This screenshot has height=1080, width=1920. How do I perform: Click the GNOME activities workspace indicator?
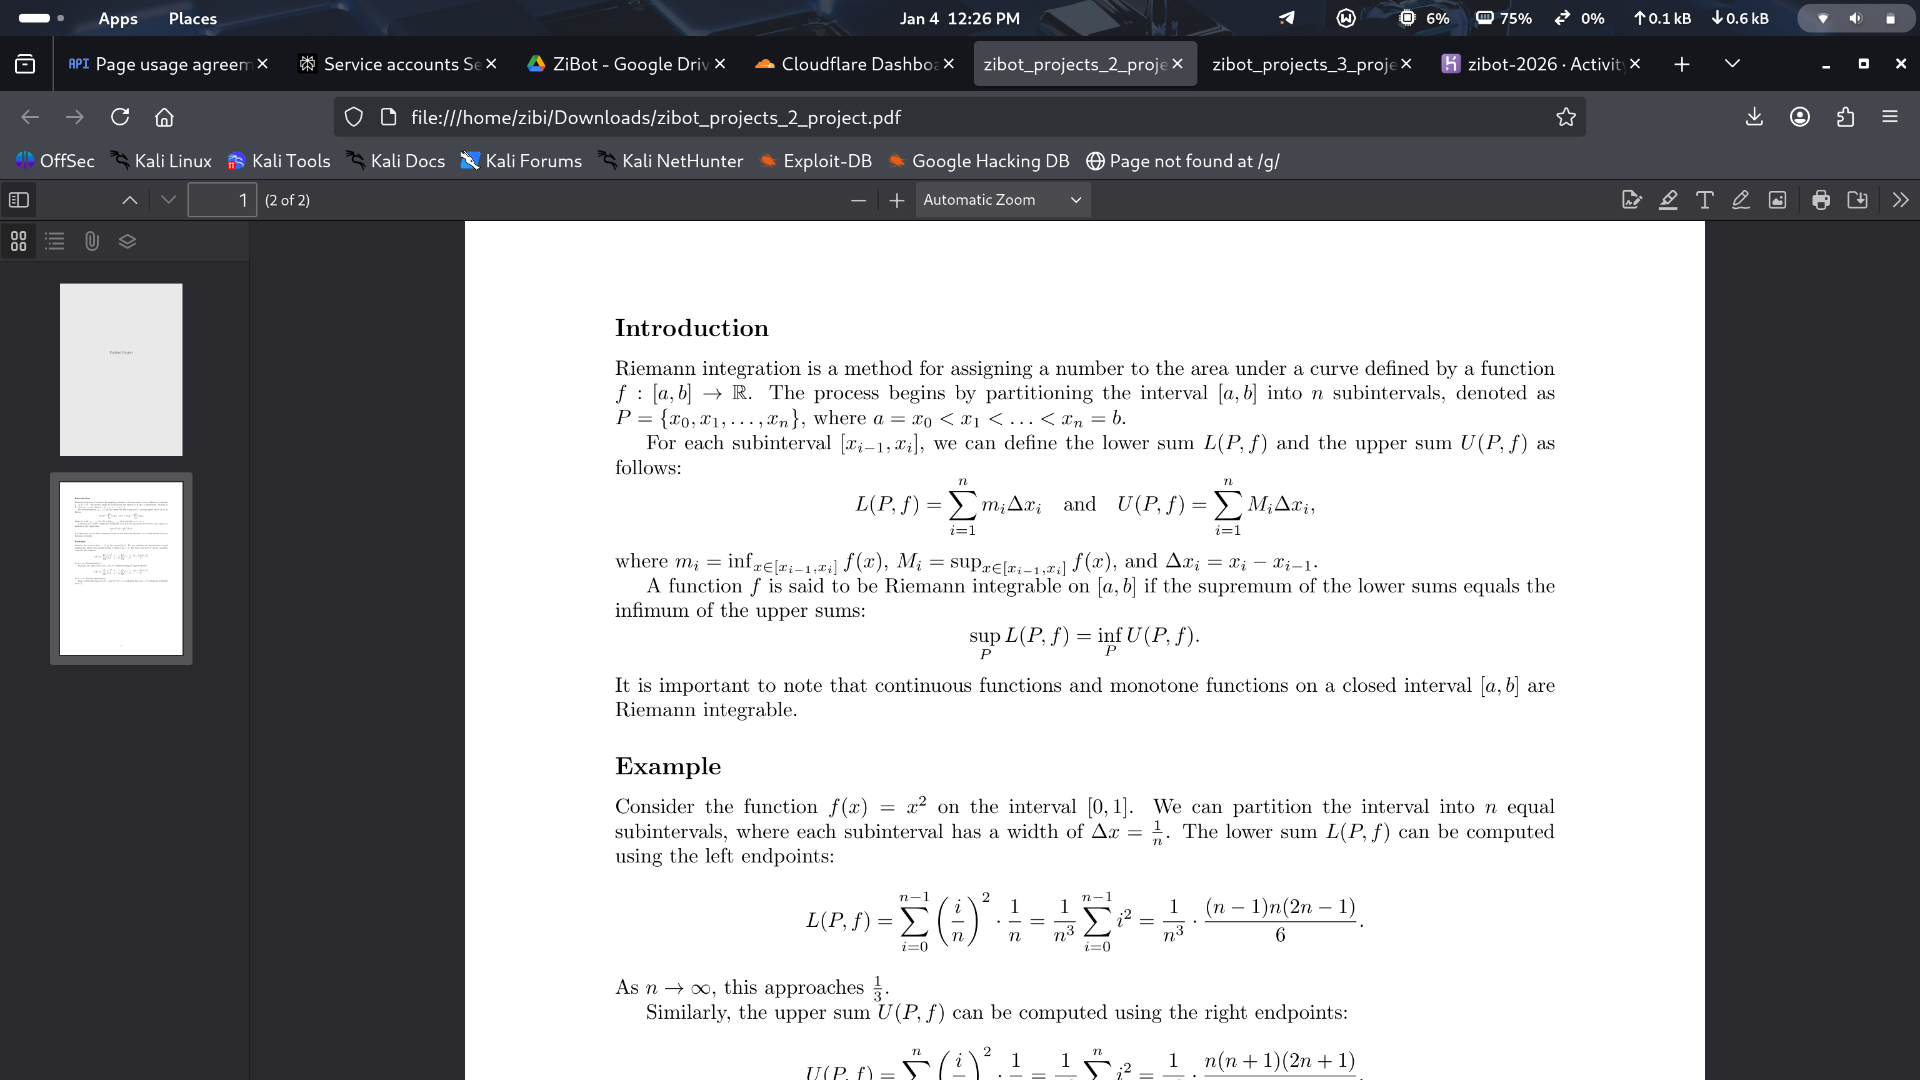point(41,18)
